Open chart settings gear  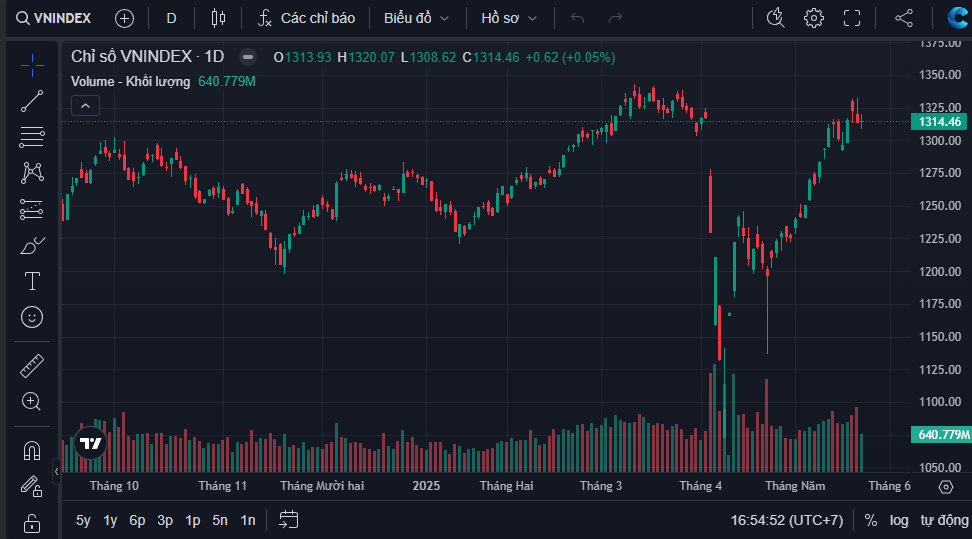pyautogui.click(x=814, y=19)
